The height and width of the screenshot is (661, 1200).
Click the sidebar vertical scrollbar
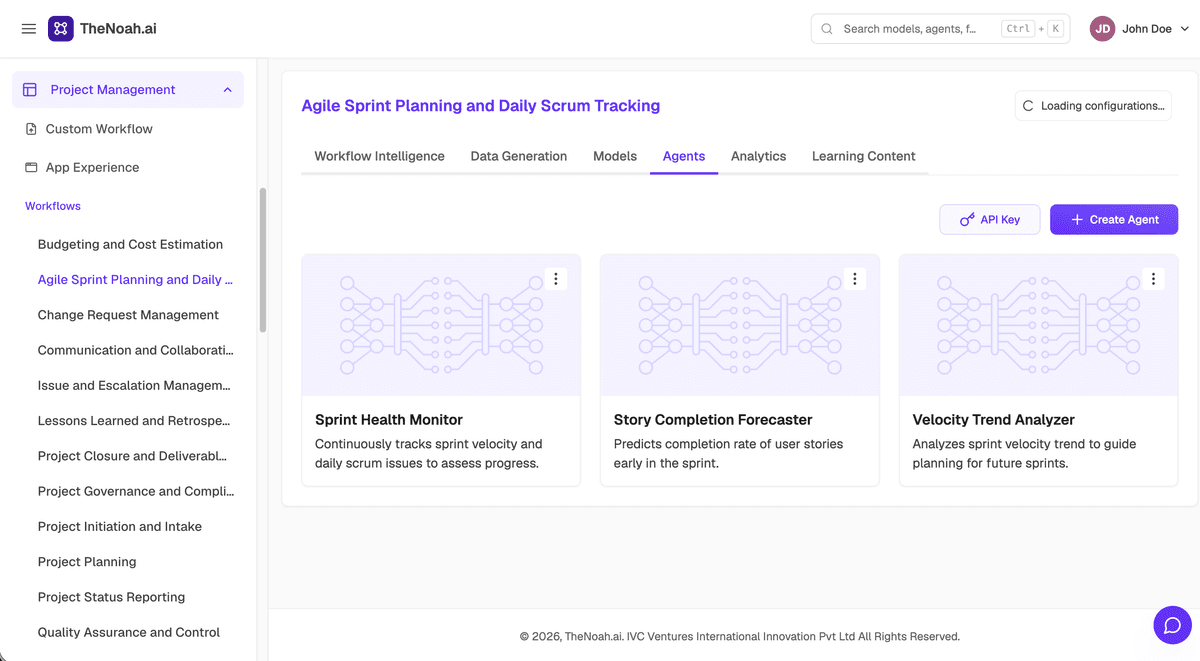tap(263, 260)
